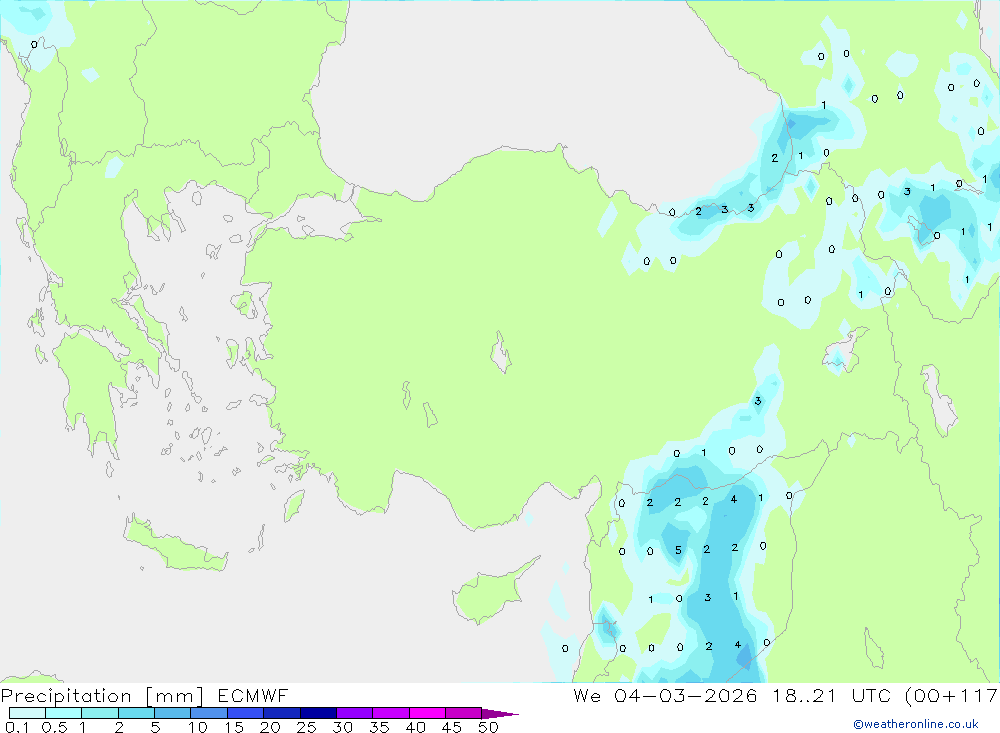Click the 40 to 45 mm legend swatch
The image size is (1000, 733).
click(x=427, y=713)
